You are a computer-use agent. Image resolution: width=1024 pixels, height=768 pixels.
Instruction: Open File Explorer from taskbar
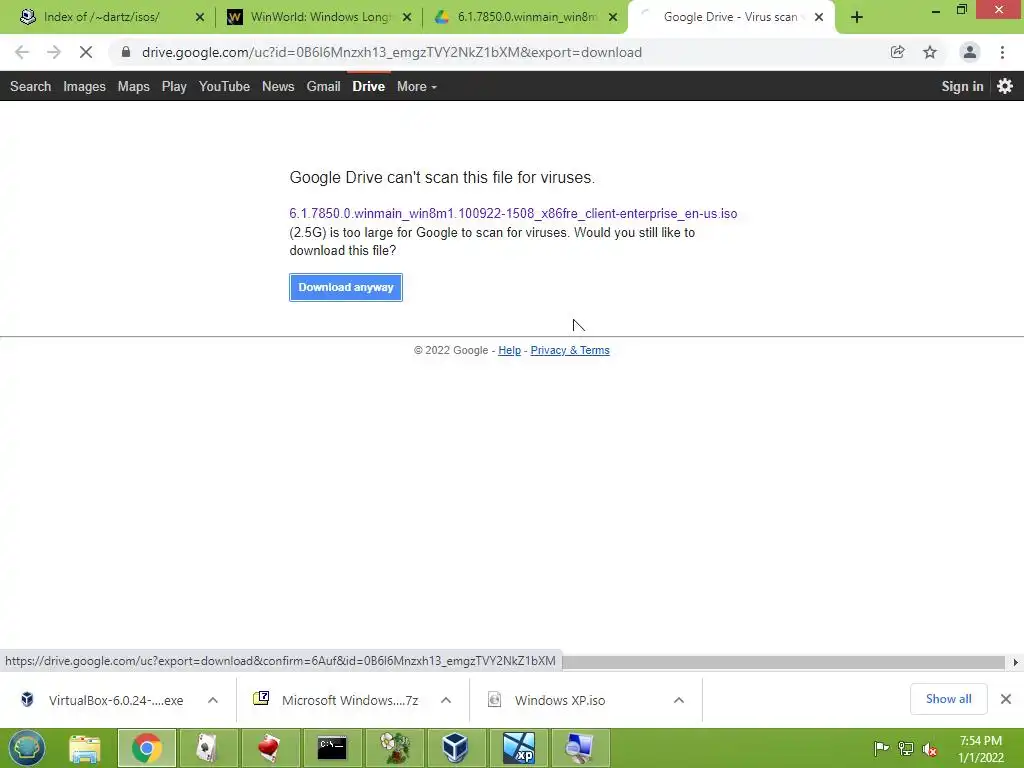tap(85, 748)
